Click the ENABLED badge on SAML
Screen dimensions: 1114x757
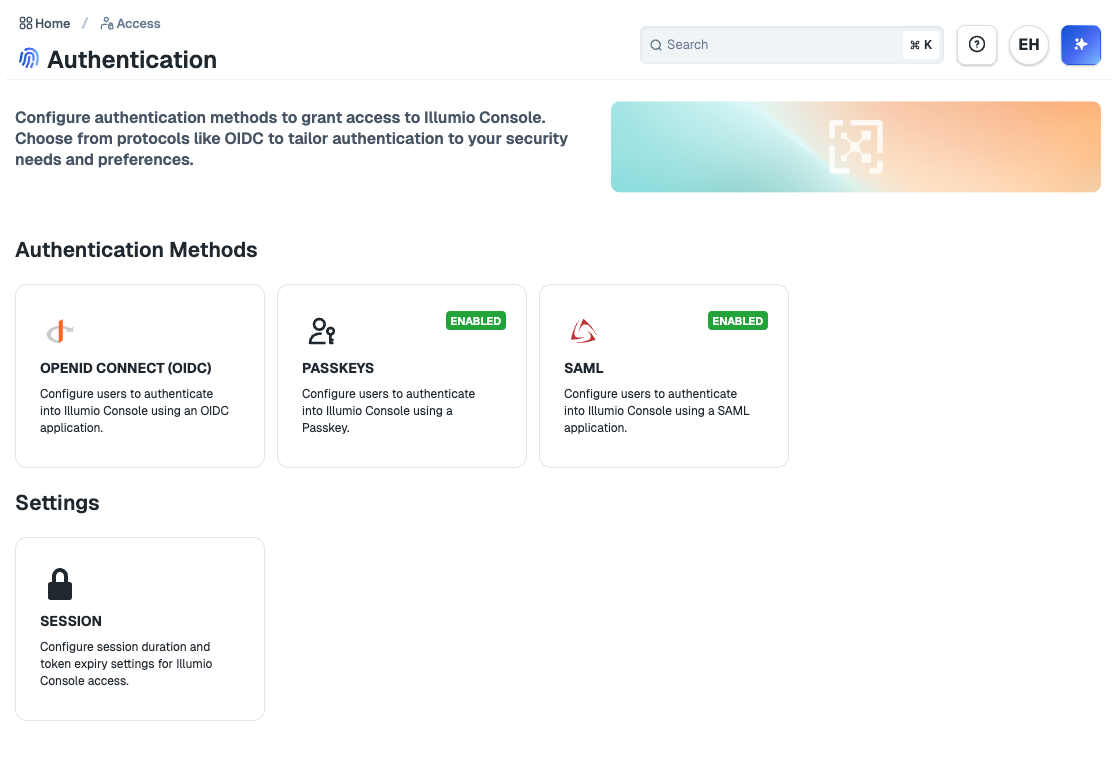click(737, 321)
